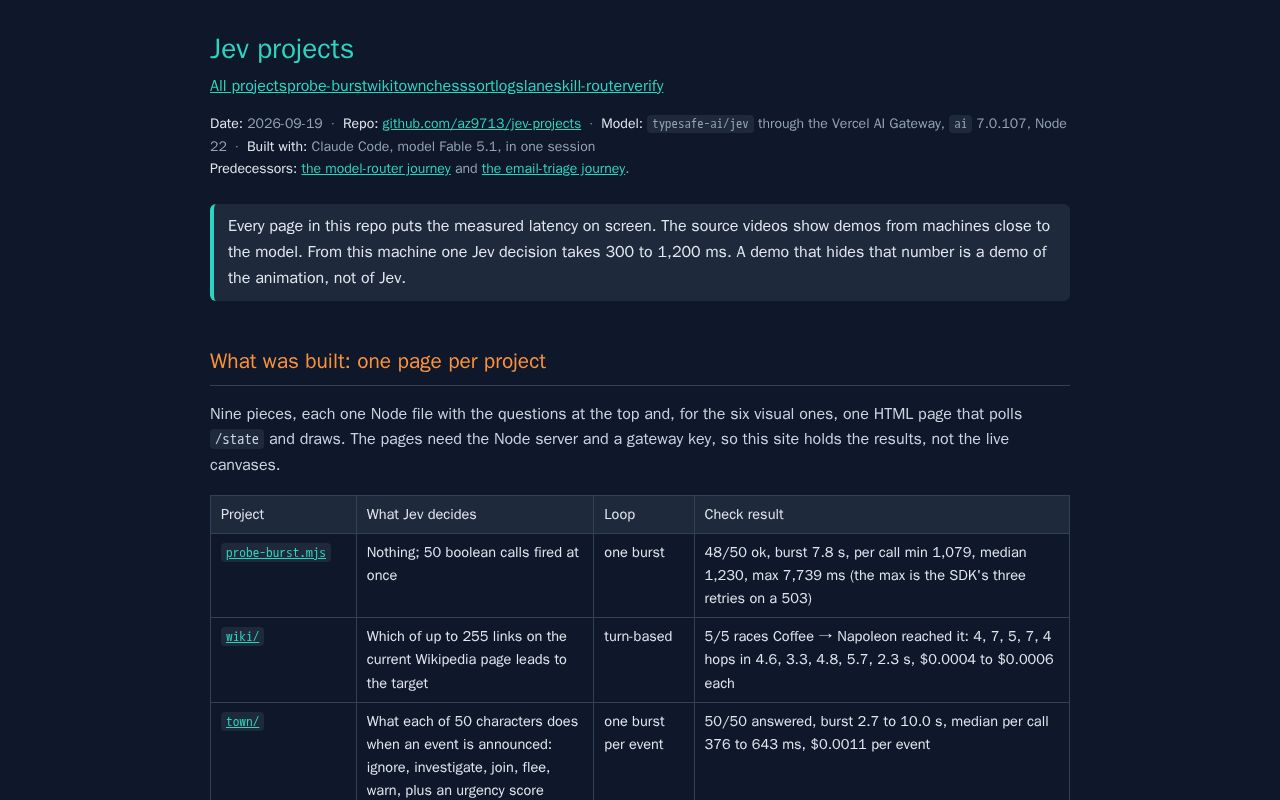Click the 'ai' code label near 7.0.107
Image resolution: width=1280 pixels, height=800 pixels.
960,124
